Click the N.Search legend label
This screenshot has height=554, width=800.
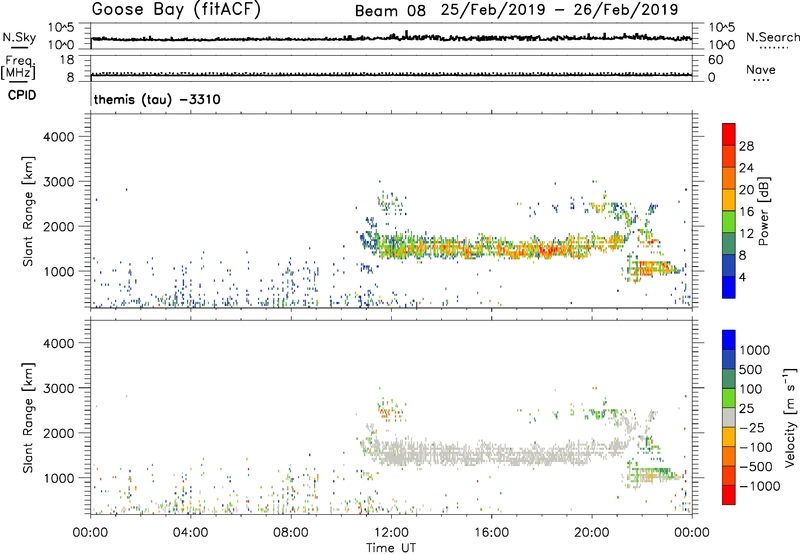pos(772,37)
